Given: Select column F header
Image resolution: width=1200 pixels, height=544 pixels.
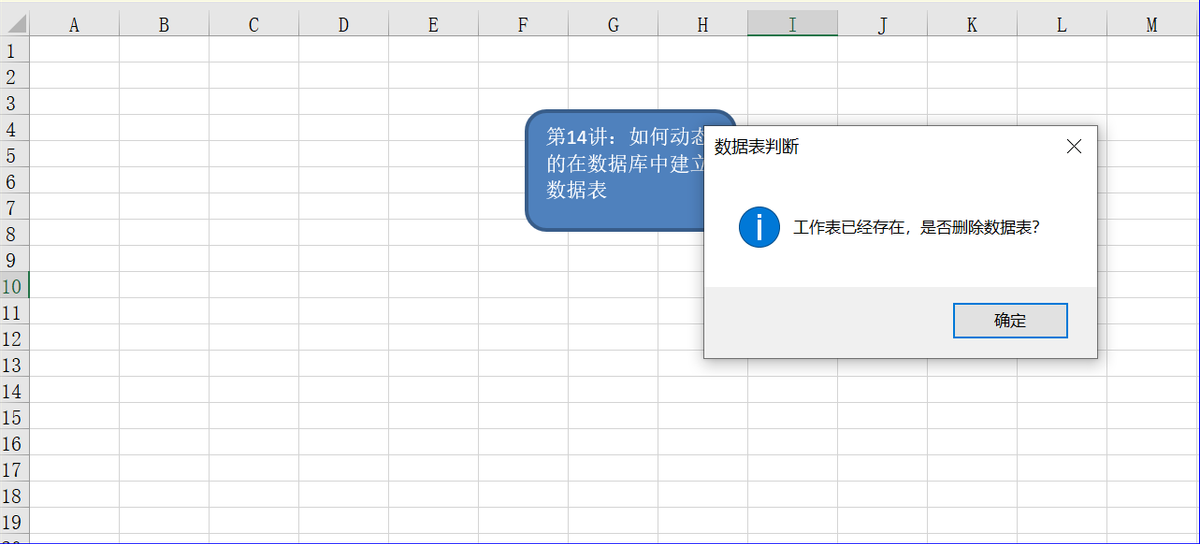Looking at the screenshot, I should click(x=523, y=24).
